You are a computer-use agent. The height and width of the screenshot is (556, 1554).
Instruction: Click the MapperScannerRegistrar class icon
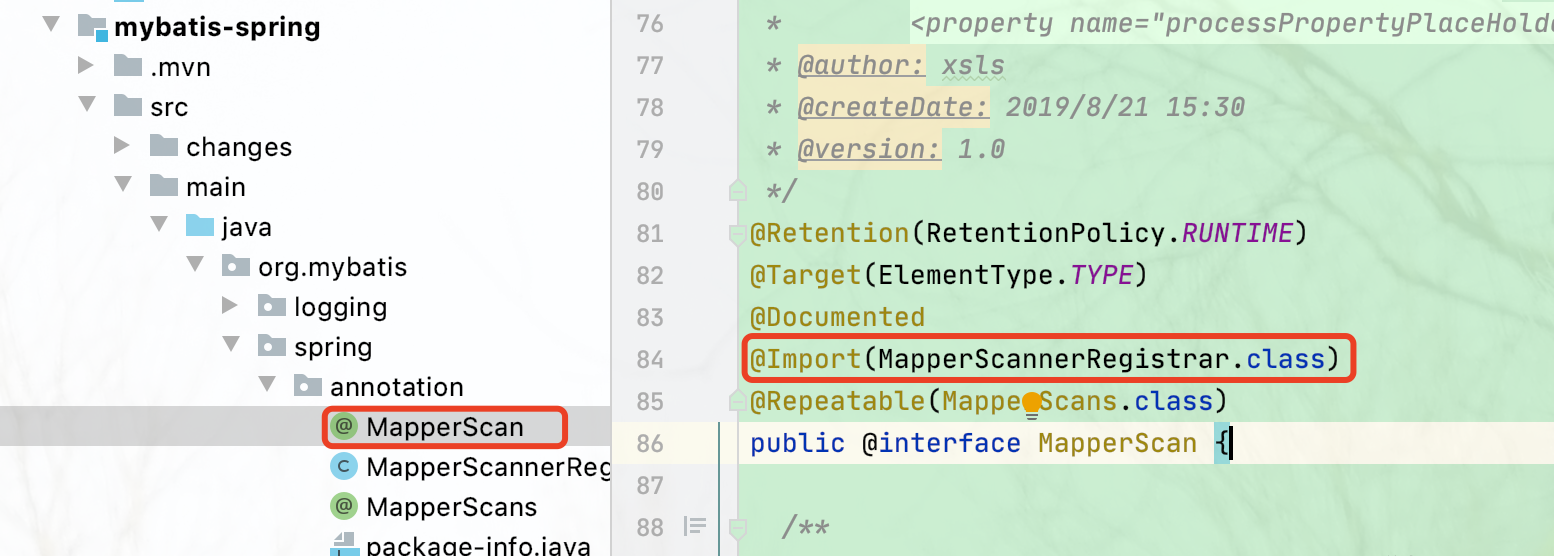click(x=344, y=467)
